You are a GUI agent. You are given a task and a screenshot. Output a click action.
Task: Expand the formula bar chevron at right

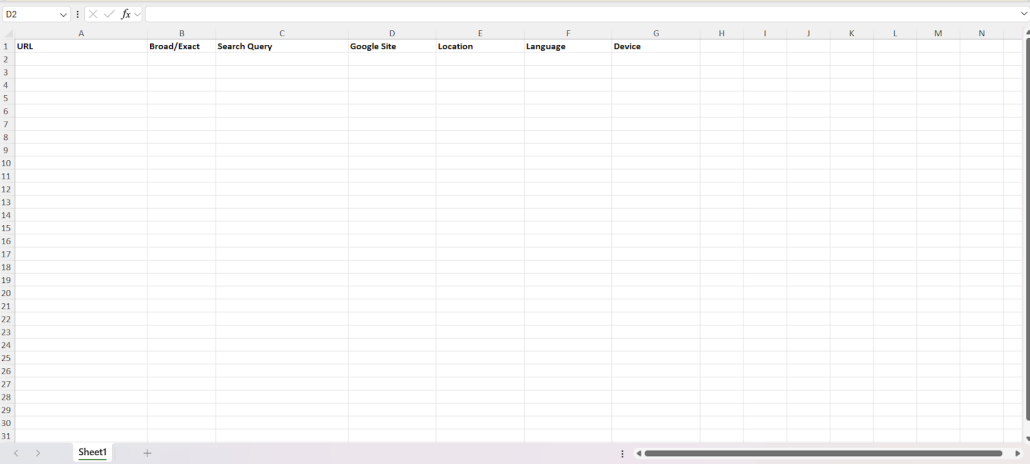coord(1023,14)
